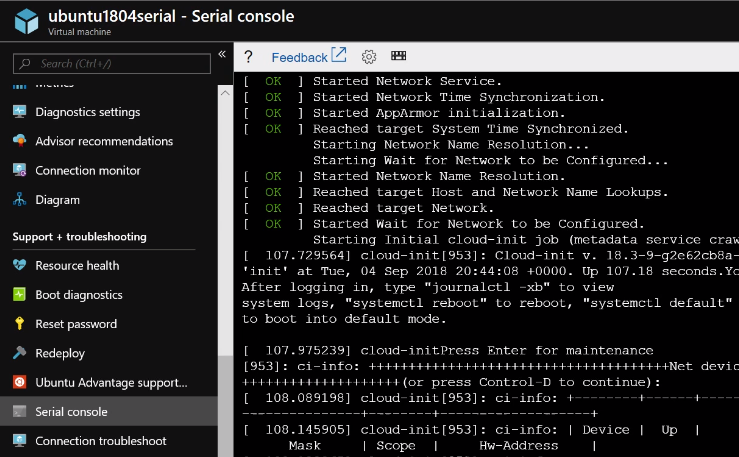Screen dimensions: 739x457
Task: Open Ubuntu Advantage support
Action: (111, 383)
